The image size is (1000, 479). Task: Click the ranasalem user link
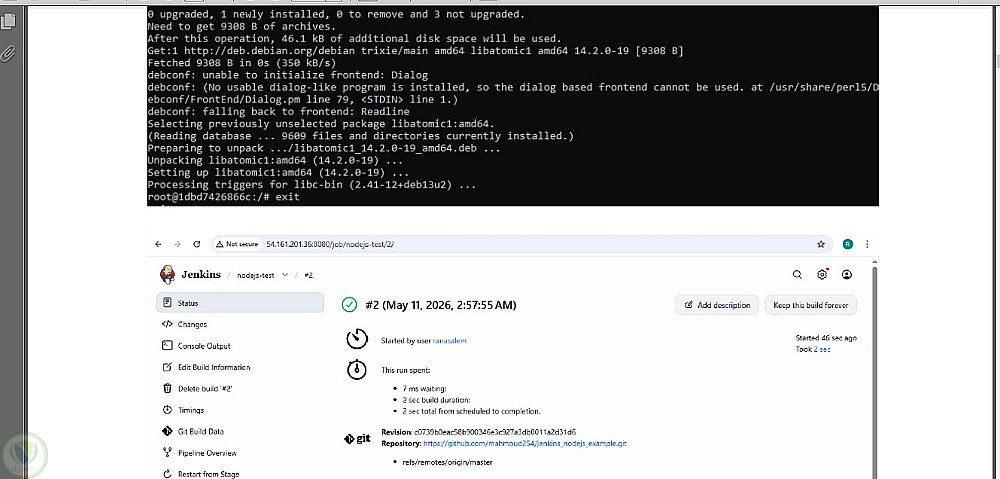pyautogui.click(x=450, y=341)
